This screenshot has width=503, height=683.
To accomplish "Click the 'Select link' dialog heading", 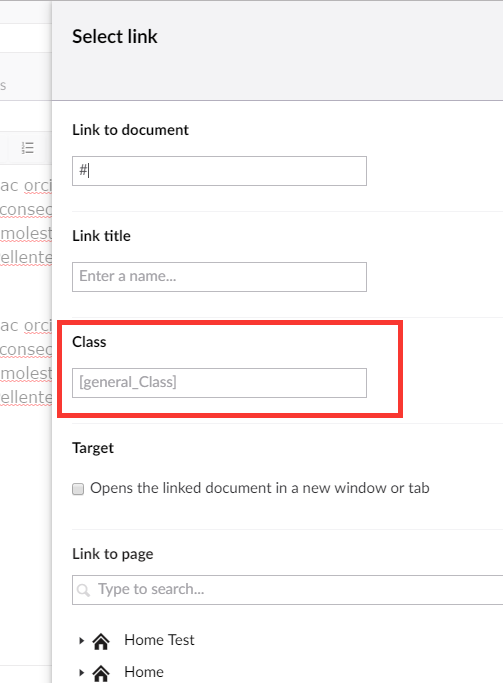I will click(x=115, y=37).
